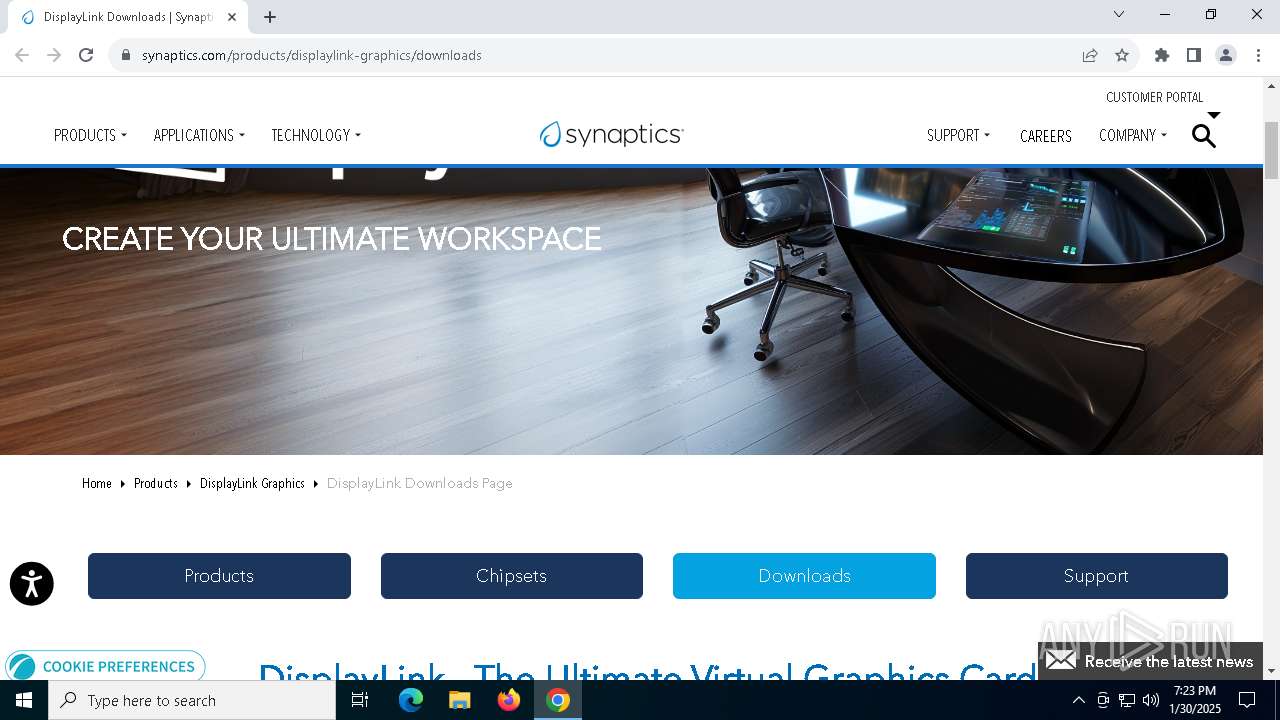Click the browser forward arrow
The width and height of the screenshot is (1280, 720).
54,55
